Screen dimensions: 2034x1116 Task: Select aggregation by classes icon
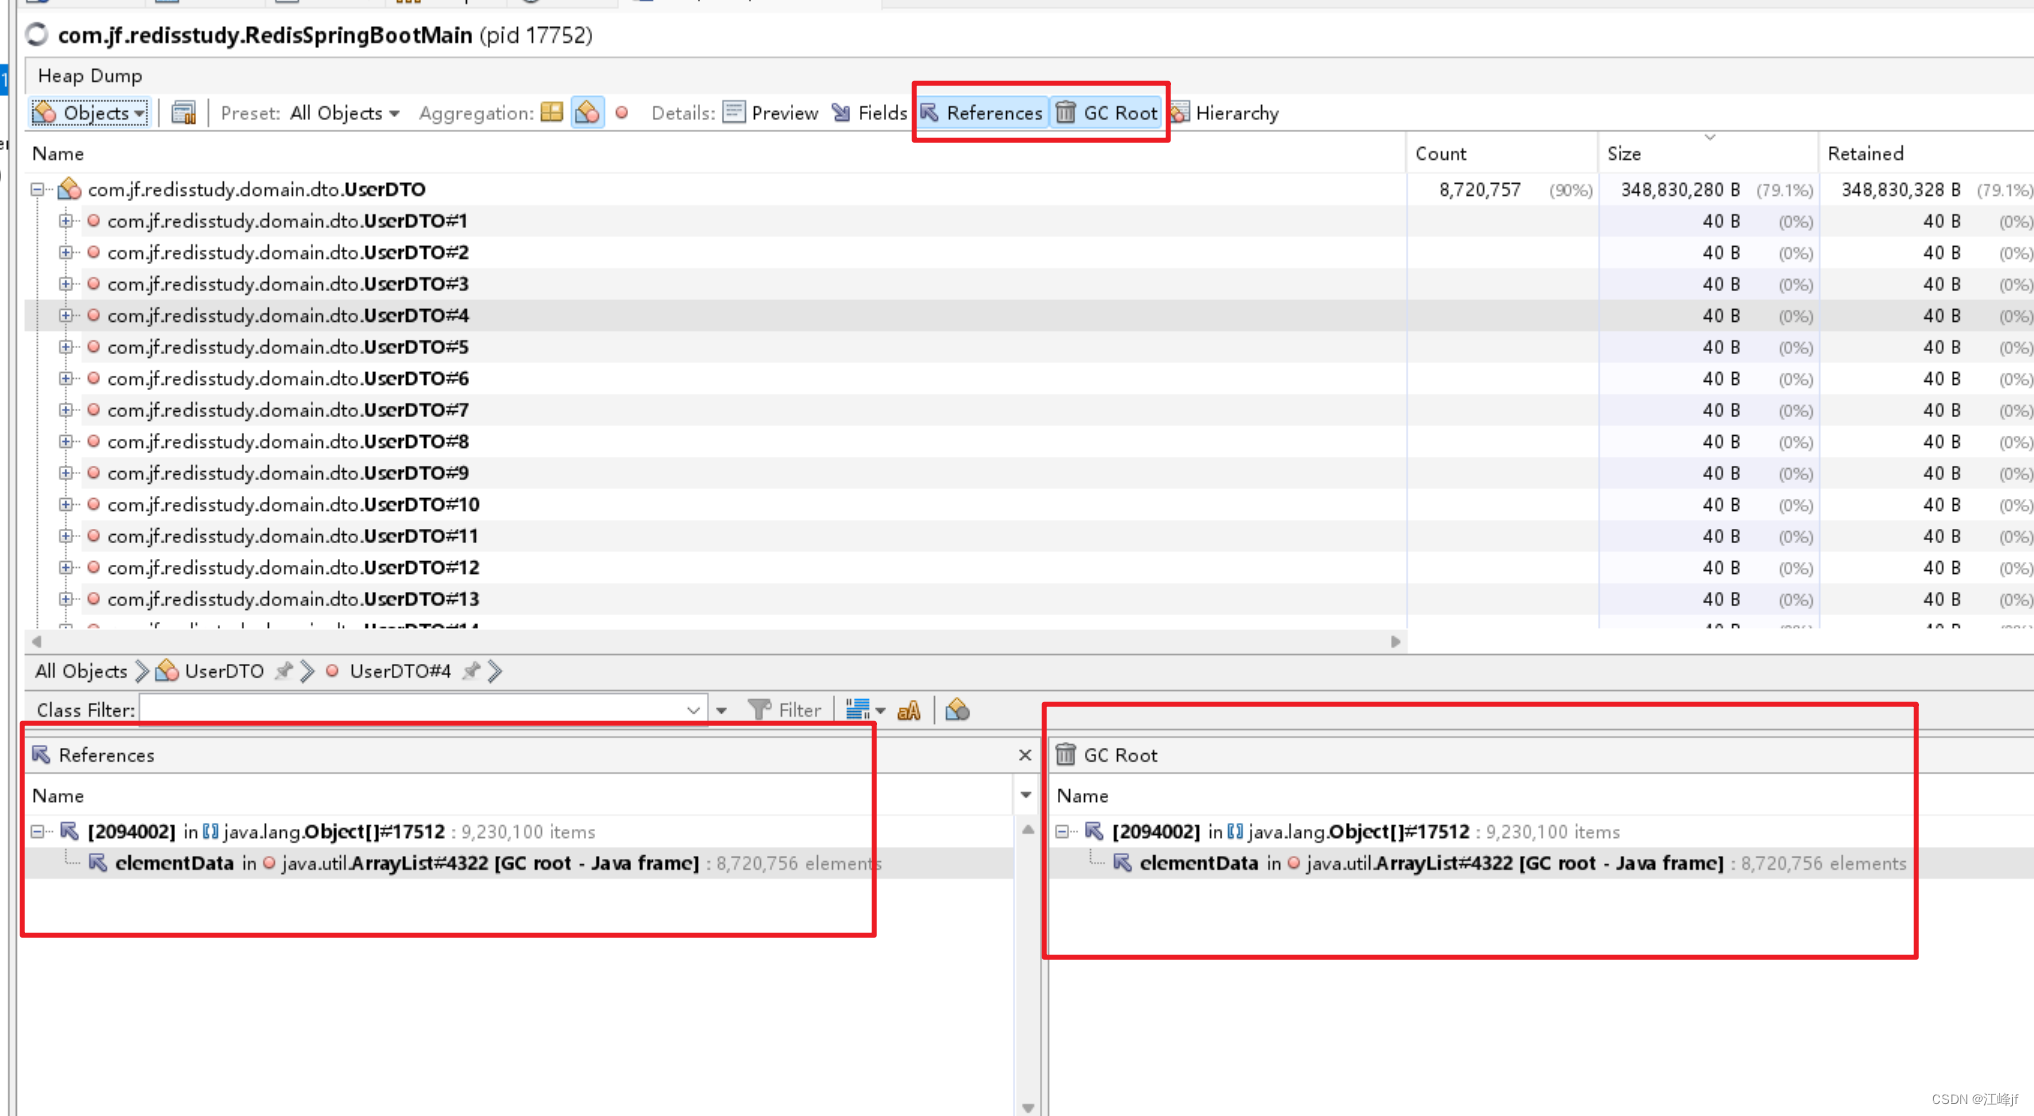pyautogui.click(x=587, y=113)
